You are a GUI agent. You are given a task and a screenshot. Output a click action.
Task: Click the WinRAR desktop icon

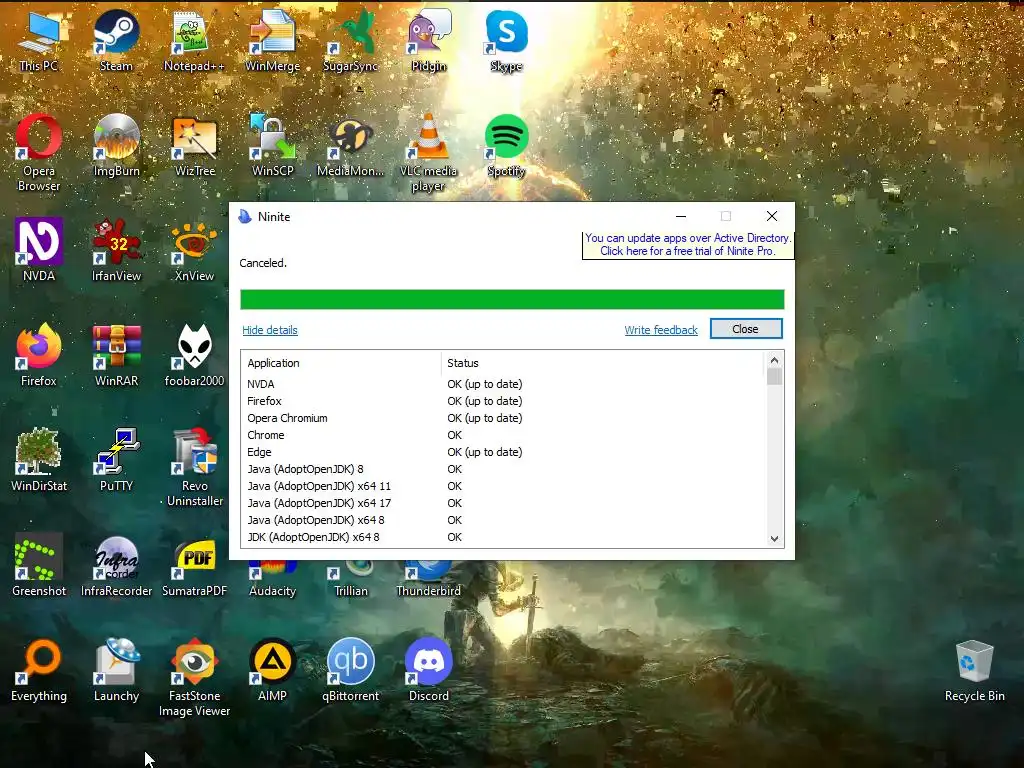click(x=116, y=355)
